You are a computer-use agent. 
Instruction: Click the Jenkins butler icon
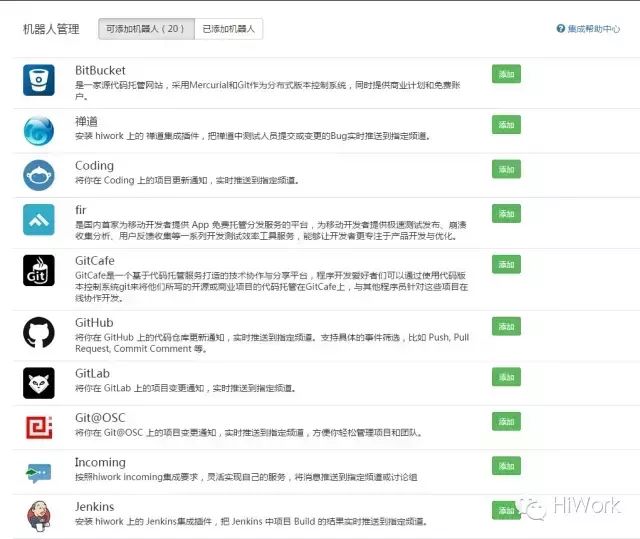[39, 516]
